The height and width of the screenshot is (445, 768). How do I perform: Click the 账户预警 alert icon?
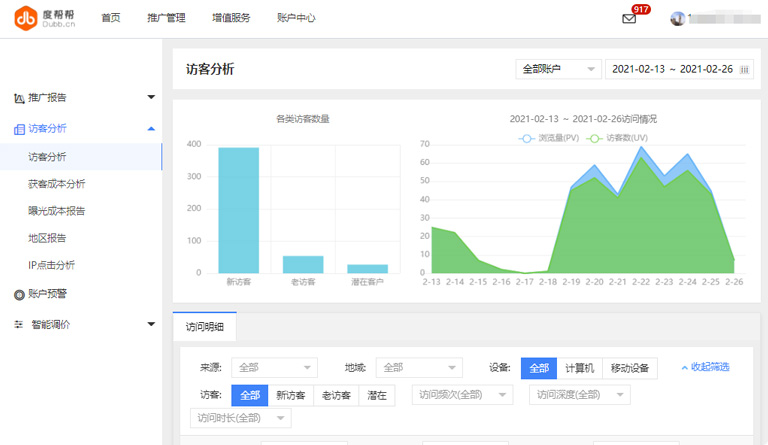(x=19, y=294)
